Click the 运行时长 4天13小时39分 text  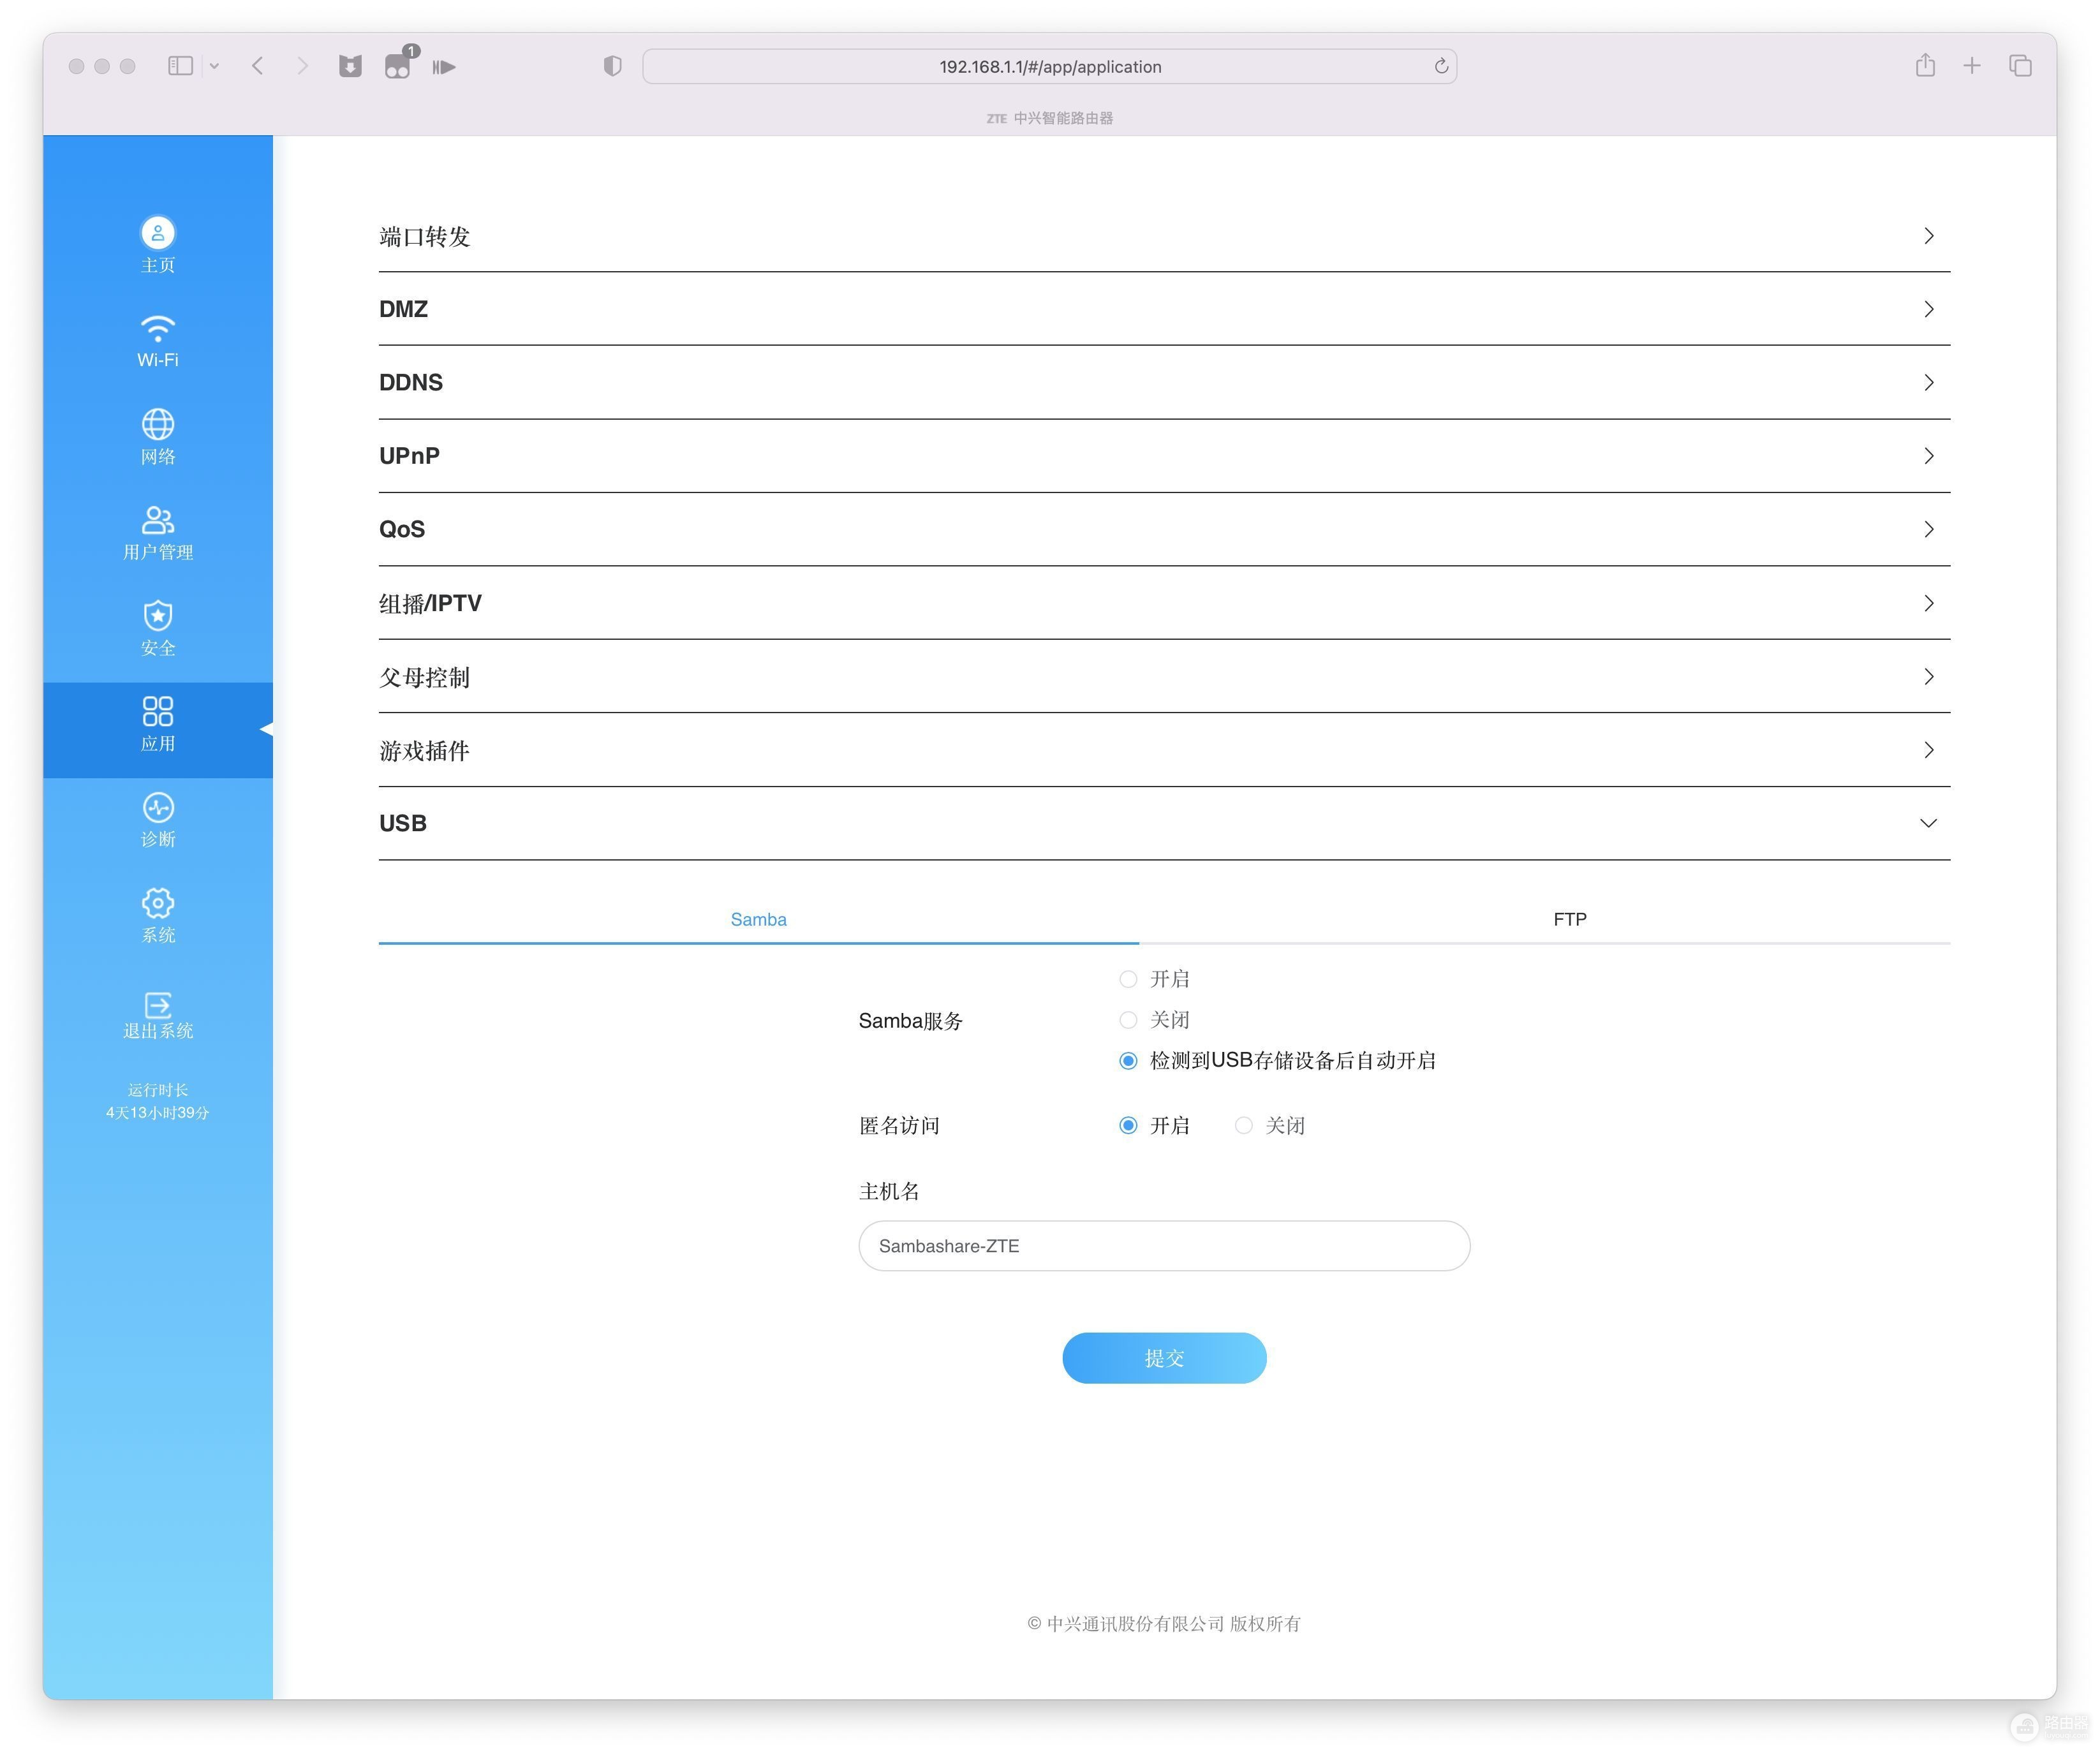coord(158,1101)
